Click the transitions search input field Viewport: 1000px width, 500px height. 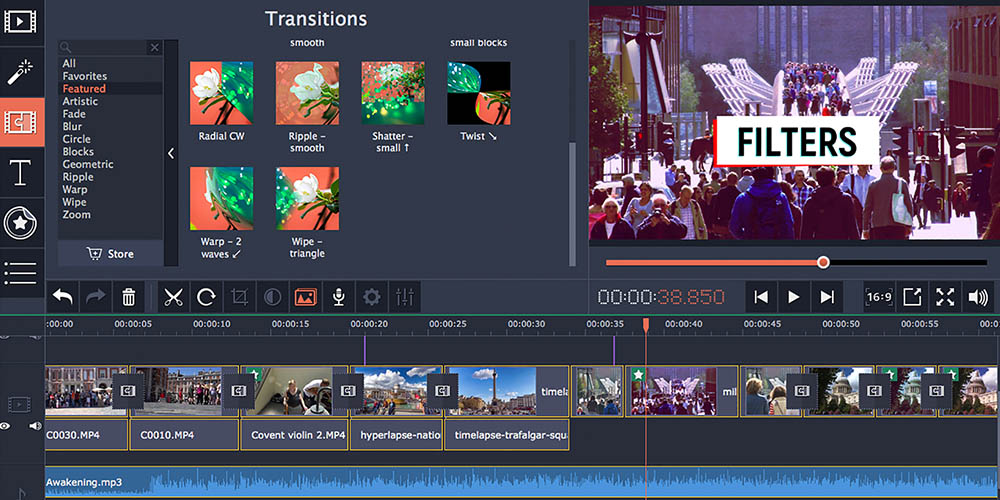pyautogui.click(x=103, y=48)
